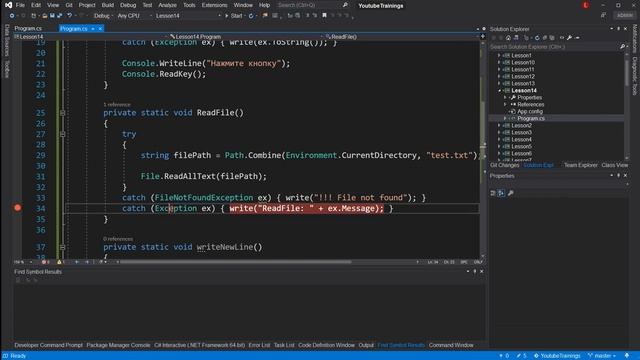
Task: Click Solution Explorer search magnifier icon
Action: click(x=622, y=47)
